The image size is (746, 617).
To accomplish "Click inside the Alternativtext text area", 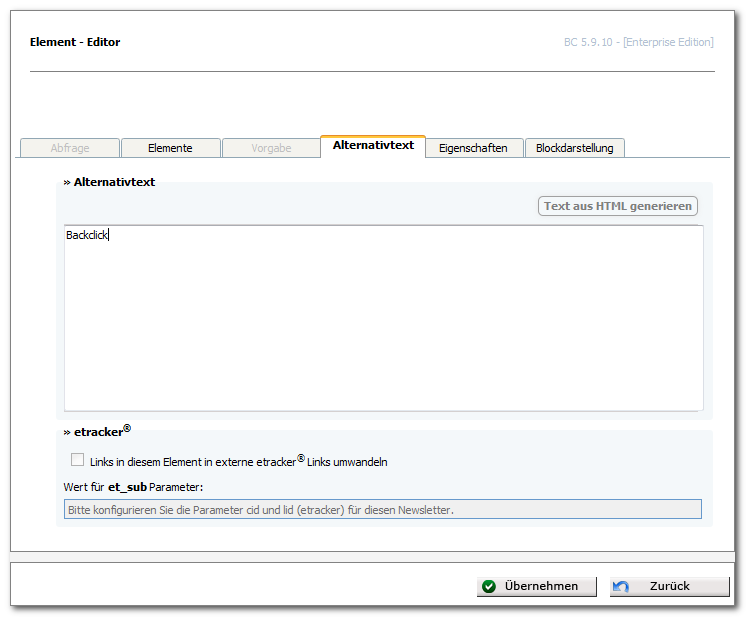I will 383,318.
